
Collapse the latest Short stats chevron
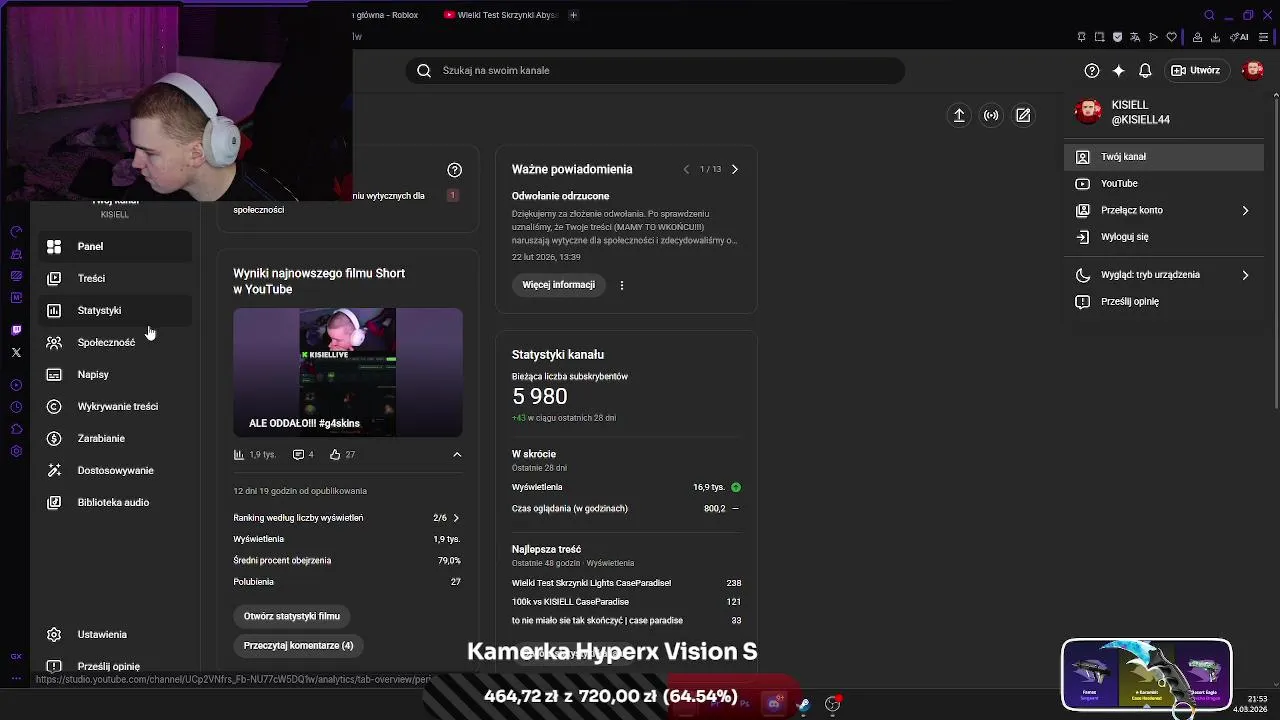457,455
